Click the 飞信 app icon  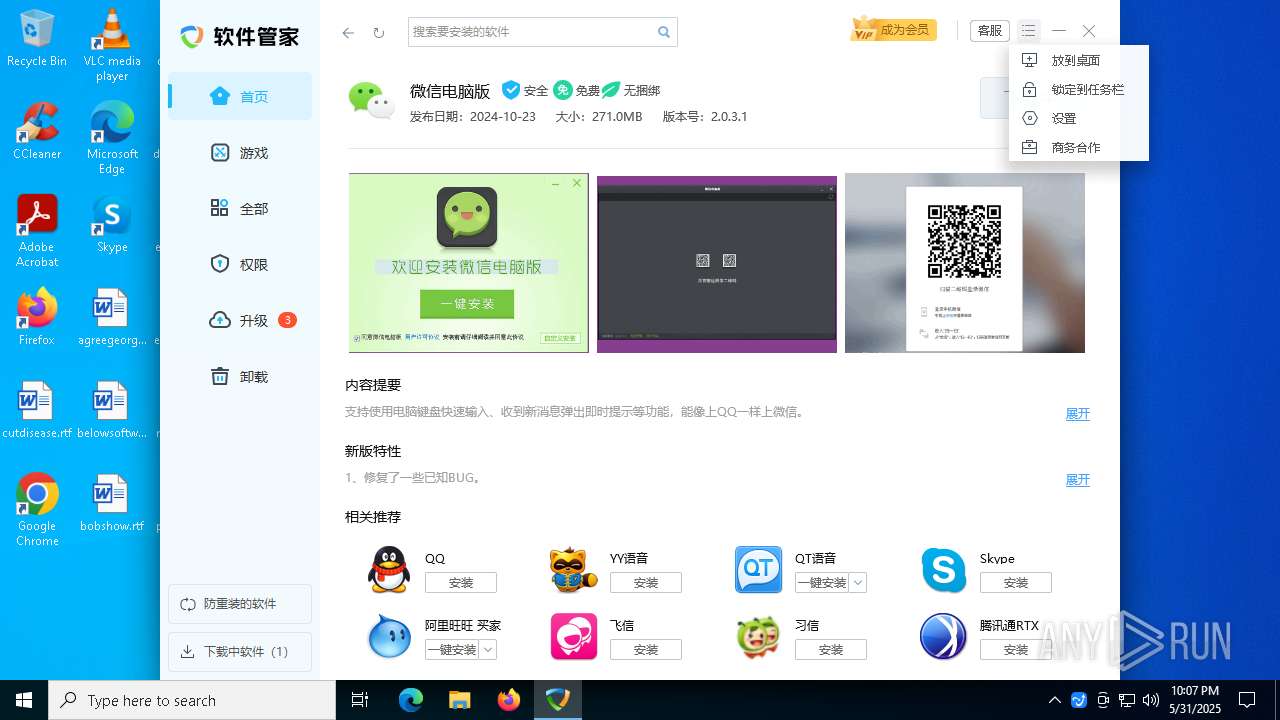click(574, 637)
